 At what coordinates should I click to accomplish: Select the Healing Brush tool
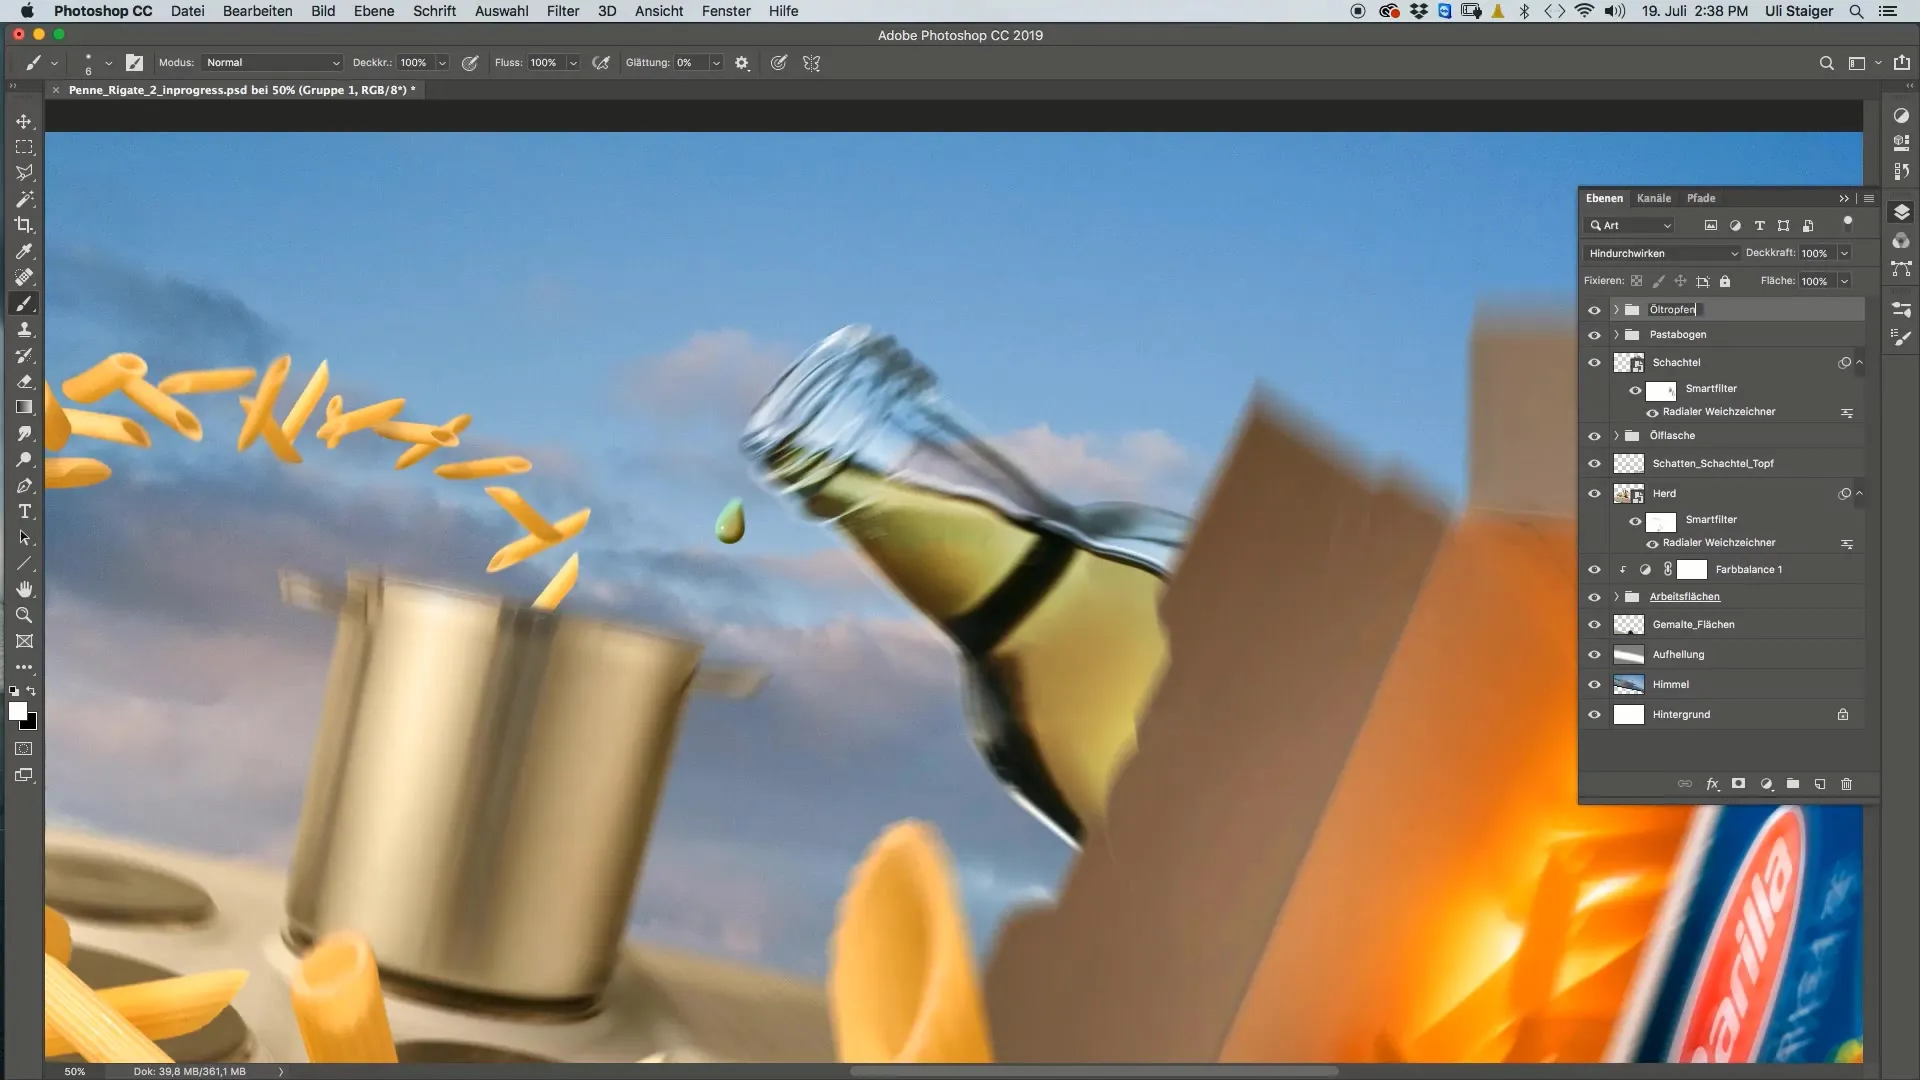pos(24,277)
